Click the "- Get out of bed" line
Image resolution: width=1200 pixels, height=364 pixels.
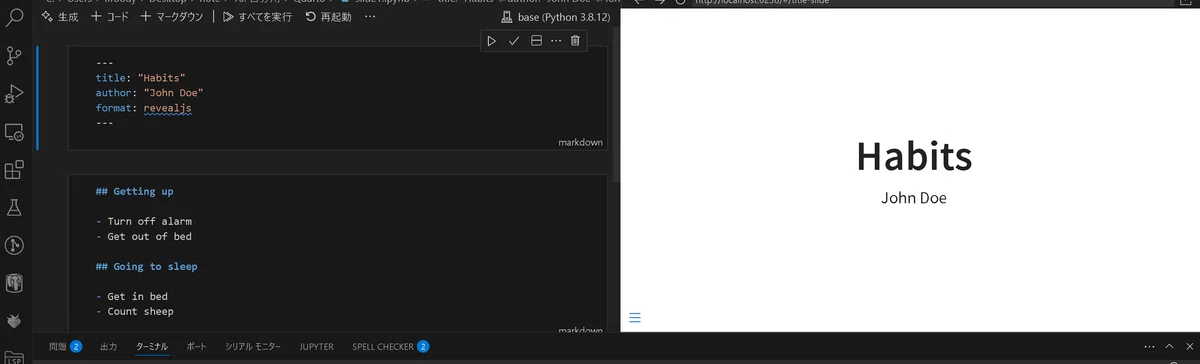(143, 237)
